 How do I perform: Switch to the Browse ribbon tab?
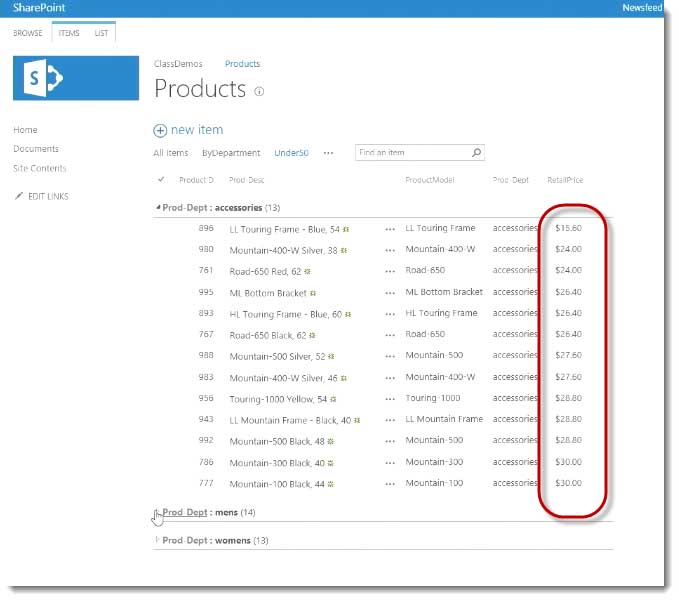coord(28,33)
